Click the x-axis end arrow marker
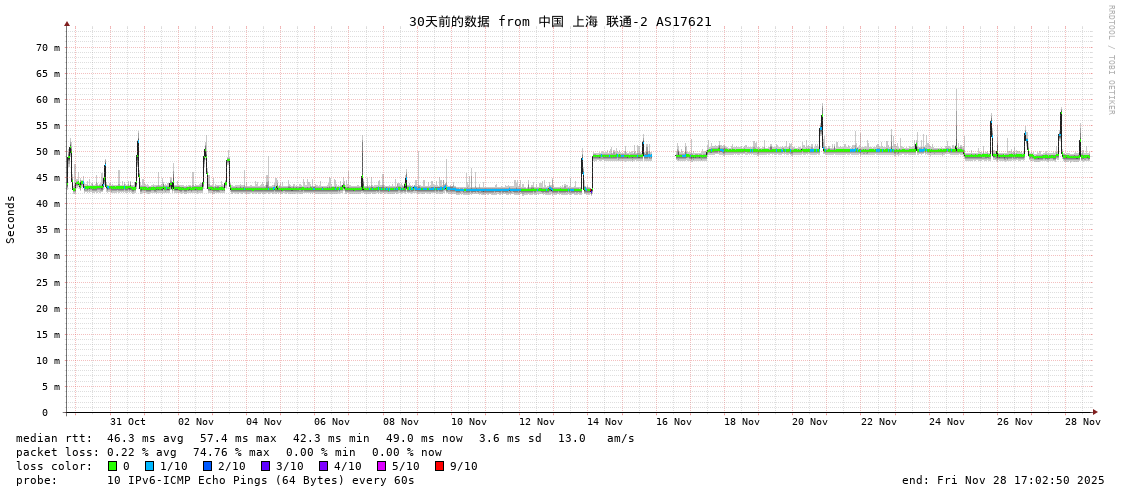Viewport: 1121px width, 494px height. pos(1095,412)
